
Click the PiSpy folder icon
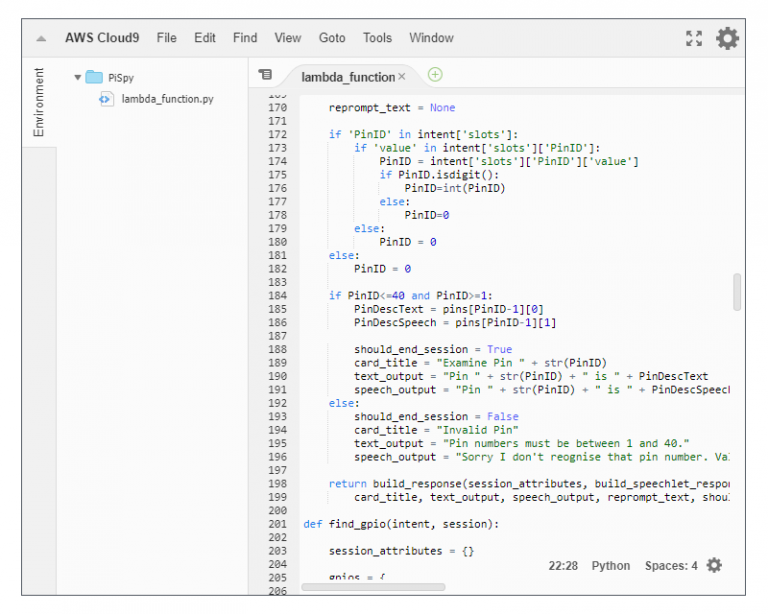tap(94, 77)
